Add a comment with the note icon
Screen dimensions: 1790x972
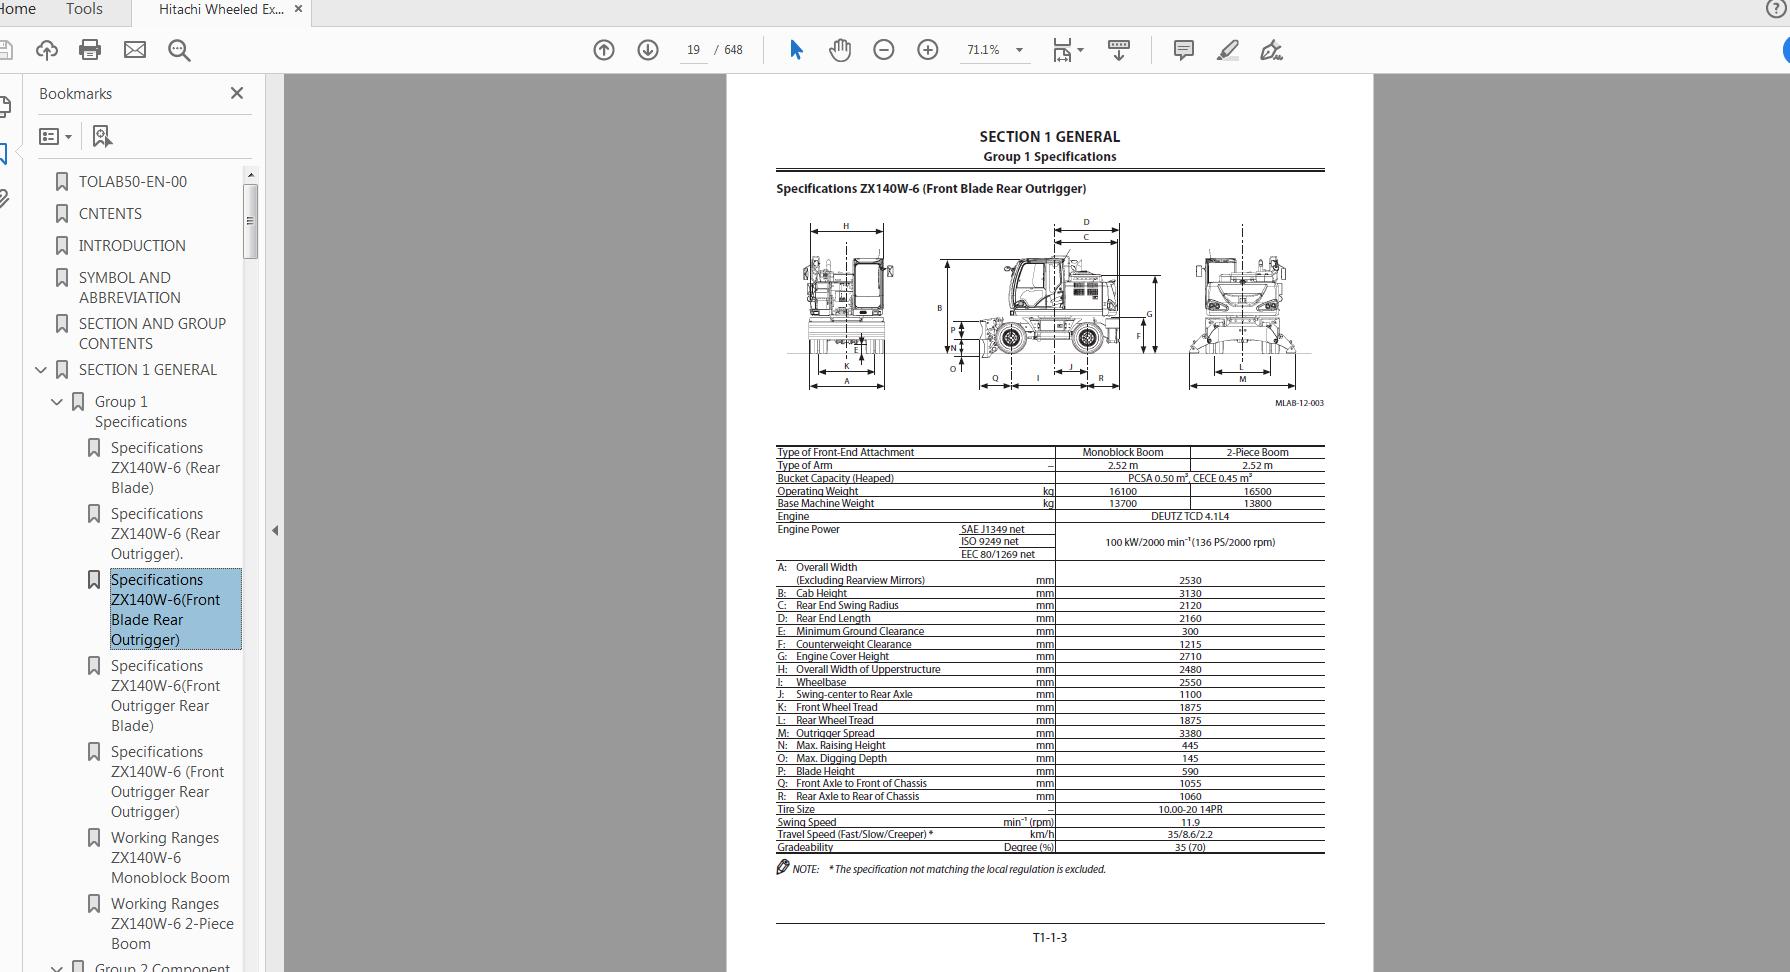click(1183, 50)
